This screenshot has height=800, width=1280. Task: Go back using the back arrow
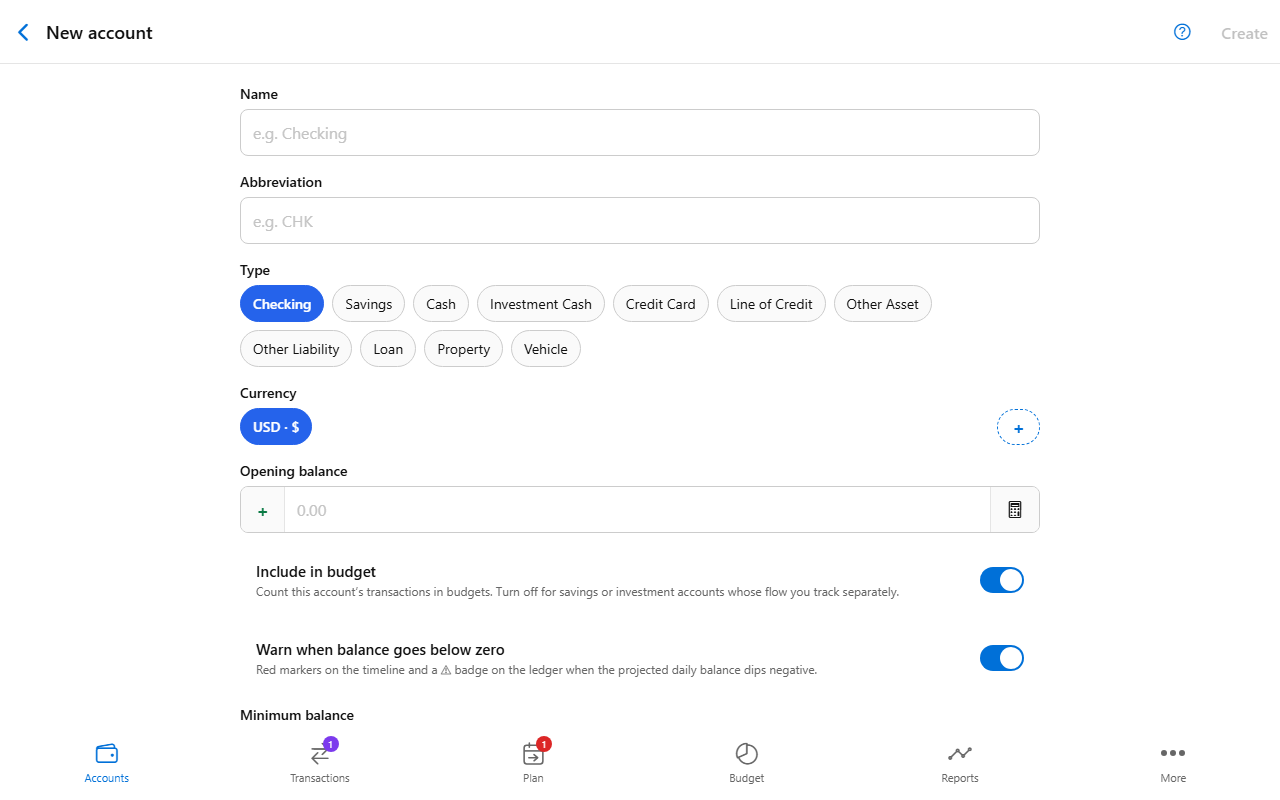[23, 33]
